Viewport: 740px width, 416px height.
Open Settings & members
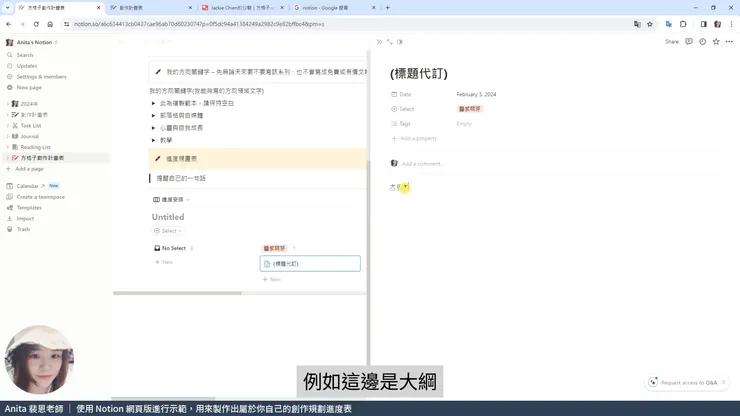(x=41, y=76)
